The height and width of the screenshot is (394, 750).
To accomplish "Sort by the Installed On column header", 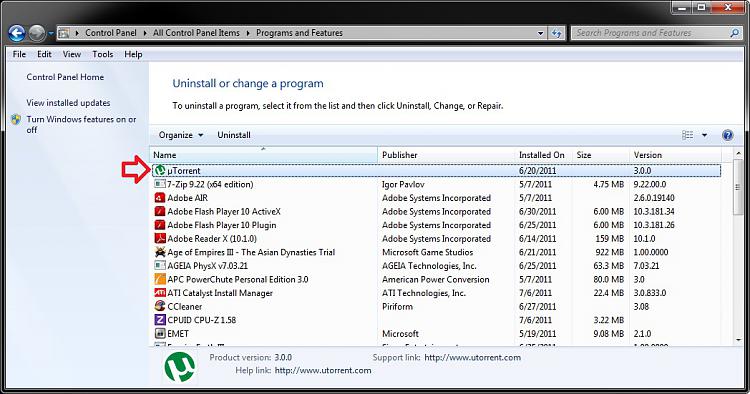I will (x=543, y=155).
